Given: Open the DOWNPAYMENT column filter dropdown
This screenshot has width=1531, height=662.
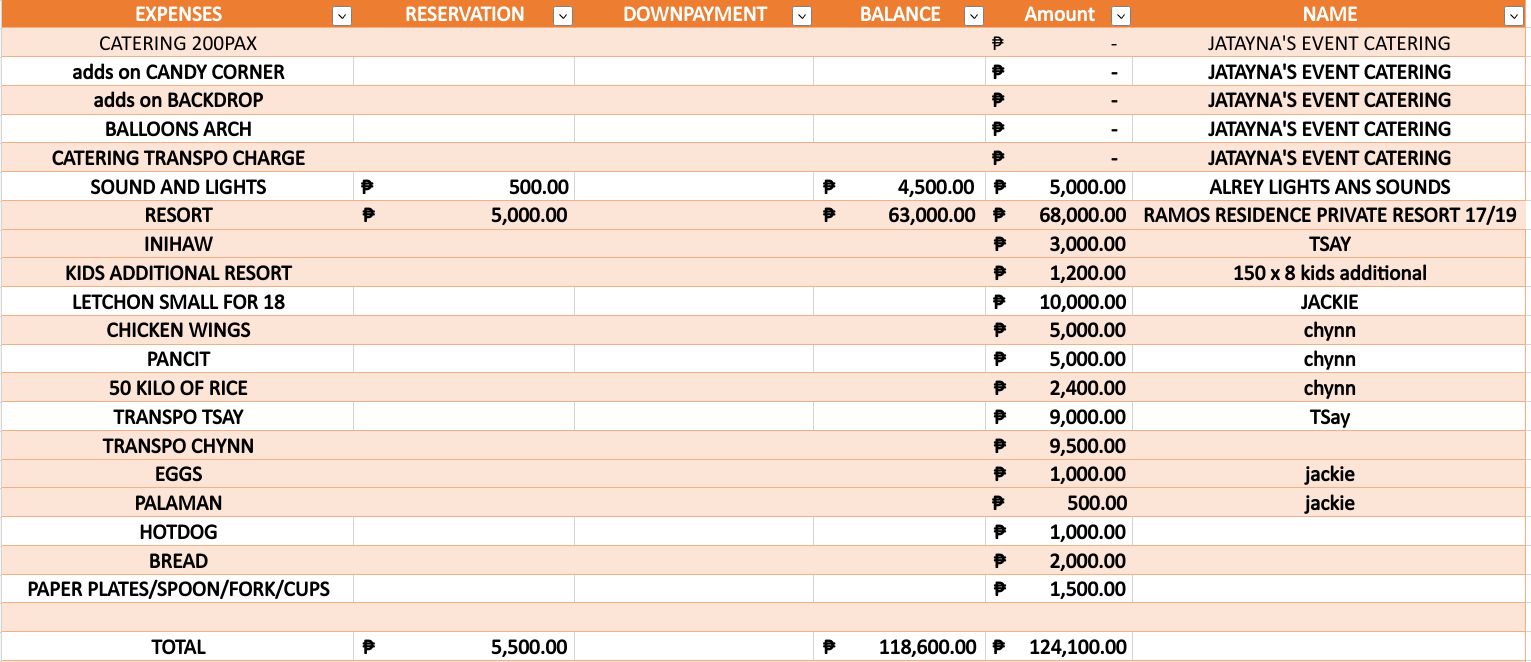Looking at the screenshot, I should 801,15.
